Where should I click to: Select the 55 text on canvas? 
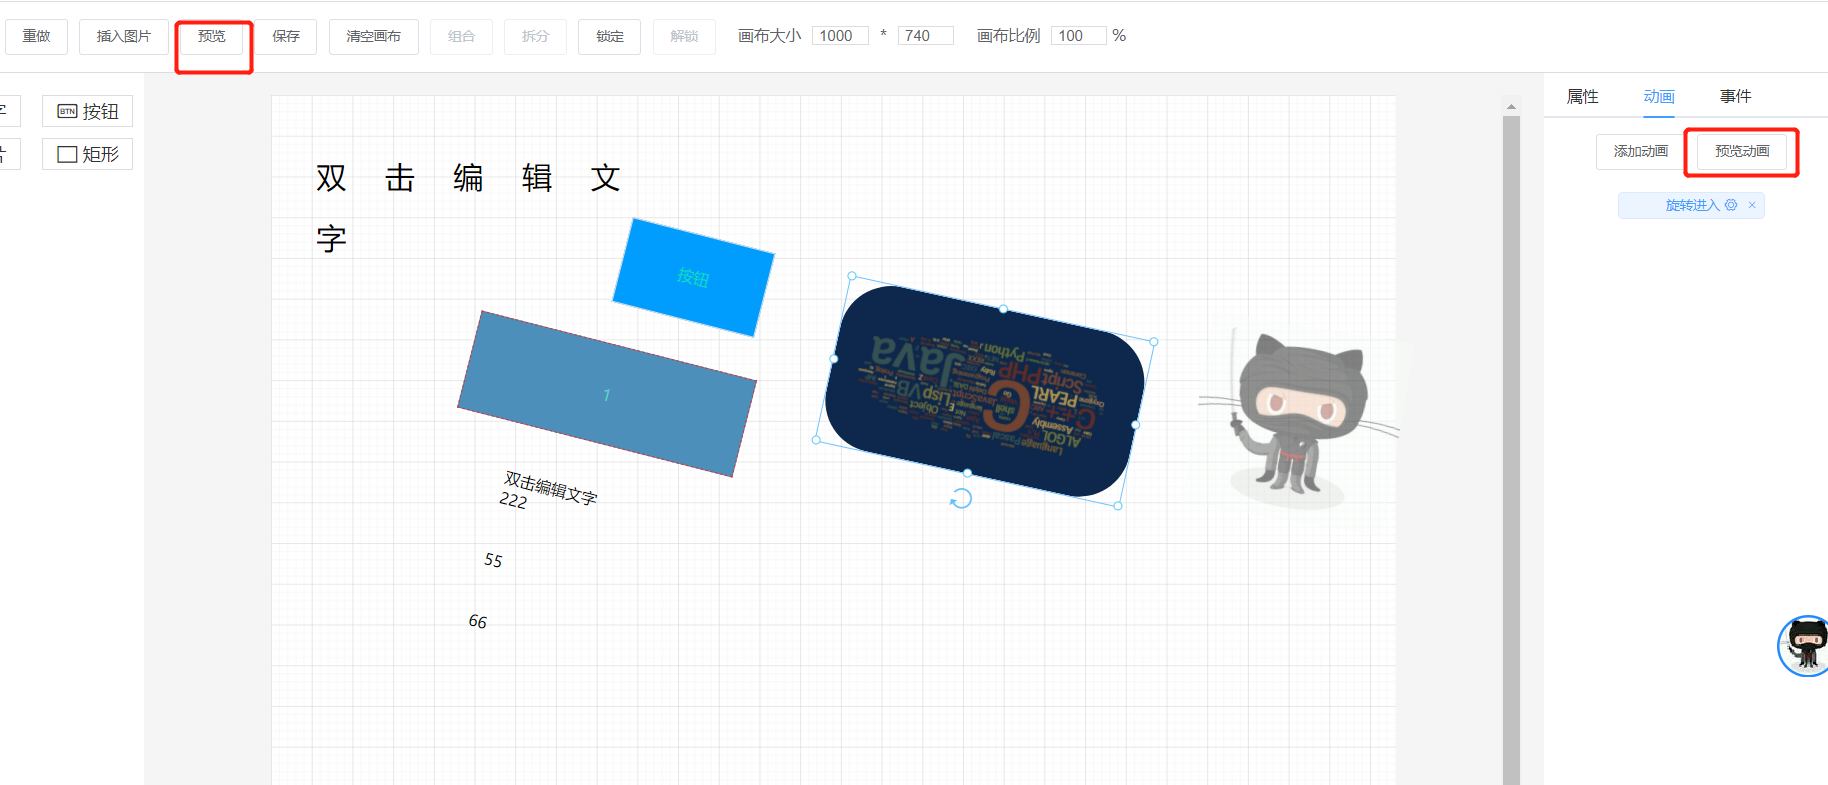(493, 560)
